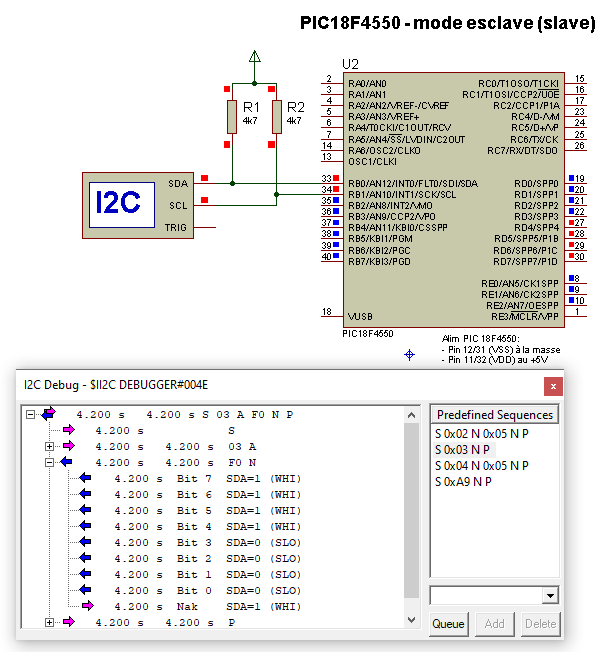The width and height of the screenshot is (602, 652).
Task: Close the I2C Debug window
Action: pyautogui.click(x=553, y=386)
